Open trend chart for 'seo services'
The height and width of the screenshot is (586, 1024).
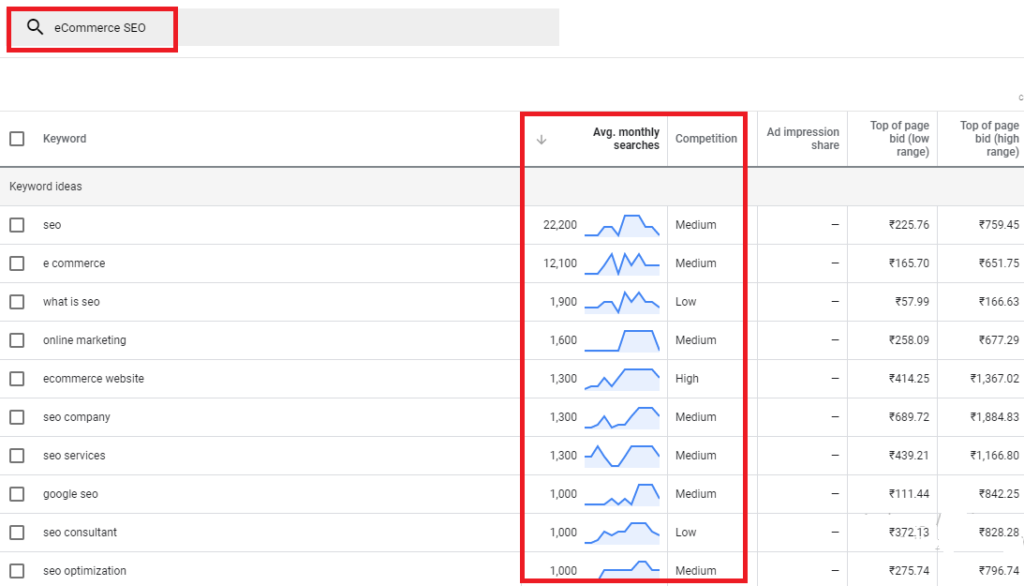point(622,455)
